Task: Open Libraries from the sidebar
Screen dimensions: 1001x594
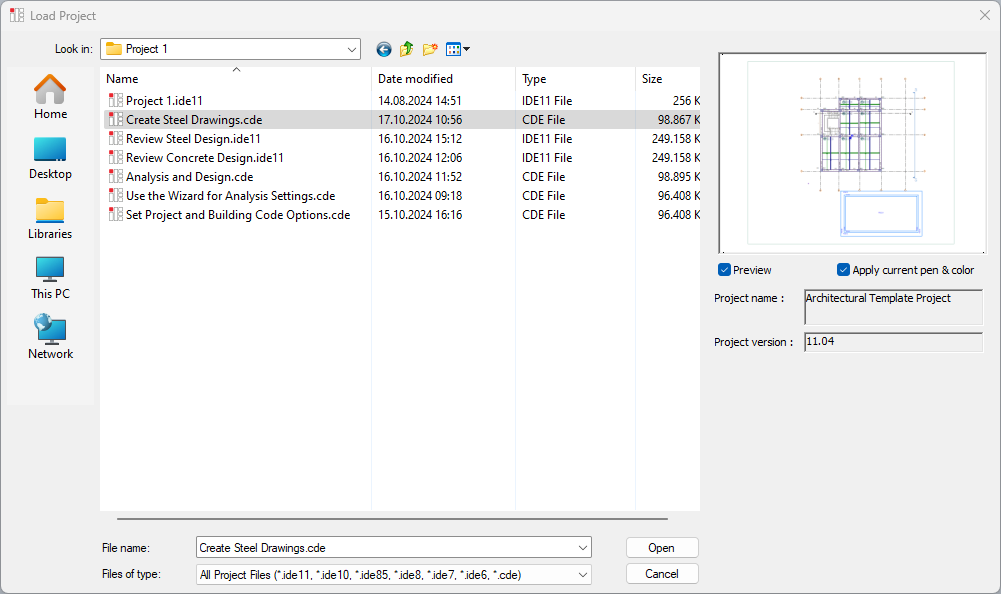Action: (x=50, y=218)
